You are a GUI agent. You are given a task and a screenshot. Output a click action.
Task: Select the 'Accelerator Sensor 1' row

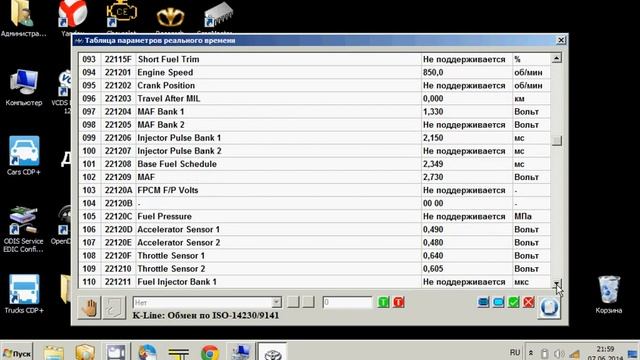314,229
